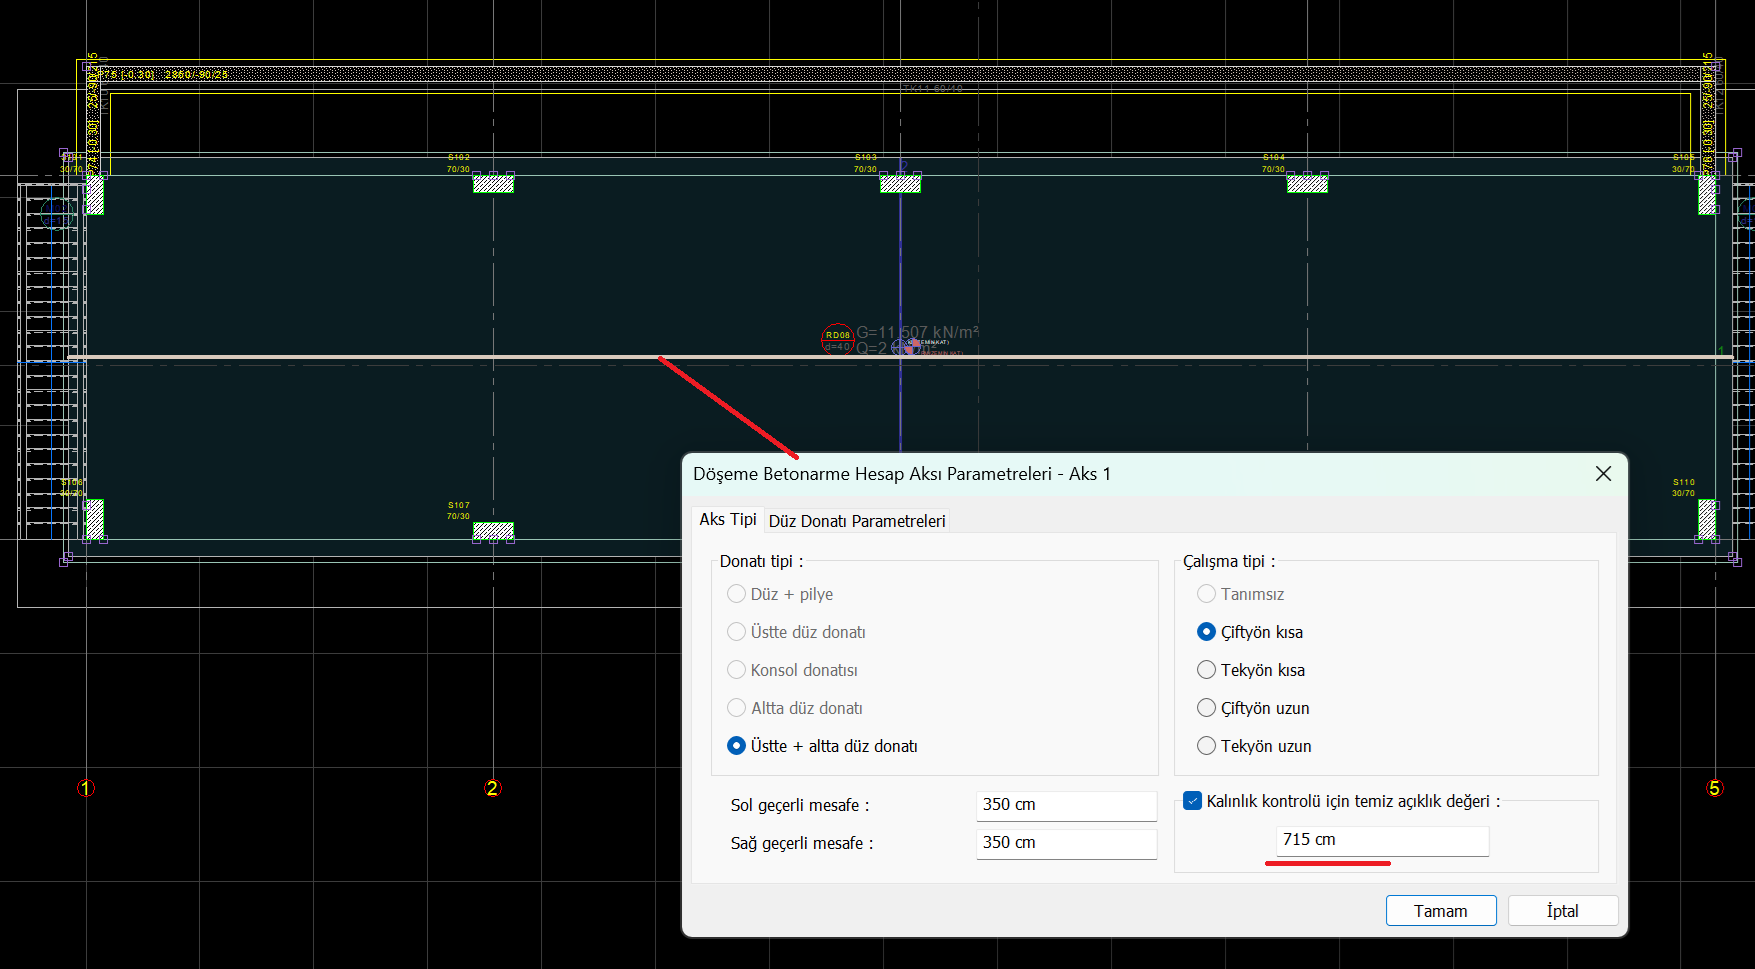This screenshot has width=1755, height=969.
Task: Click the İptal button
Action: click(x=1562, y=911)
